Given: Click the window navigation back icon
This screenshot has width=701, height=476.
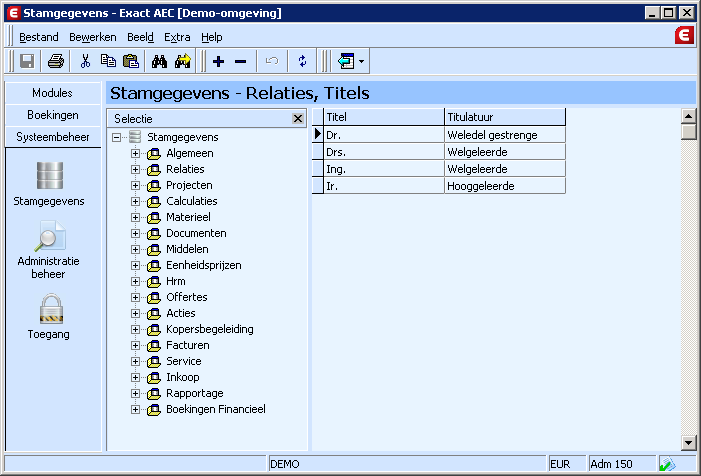Looking at the screenshot, I should click(x=346, y=61).
